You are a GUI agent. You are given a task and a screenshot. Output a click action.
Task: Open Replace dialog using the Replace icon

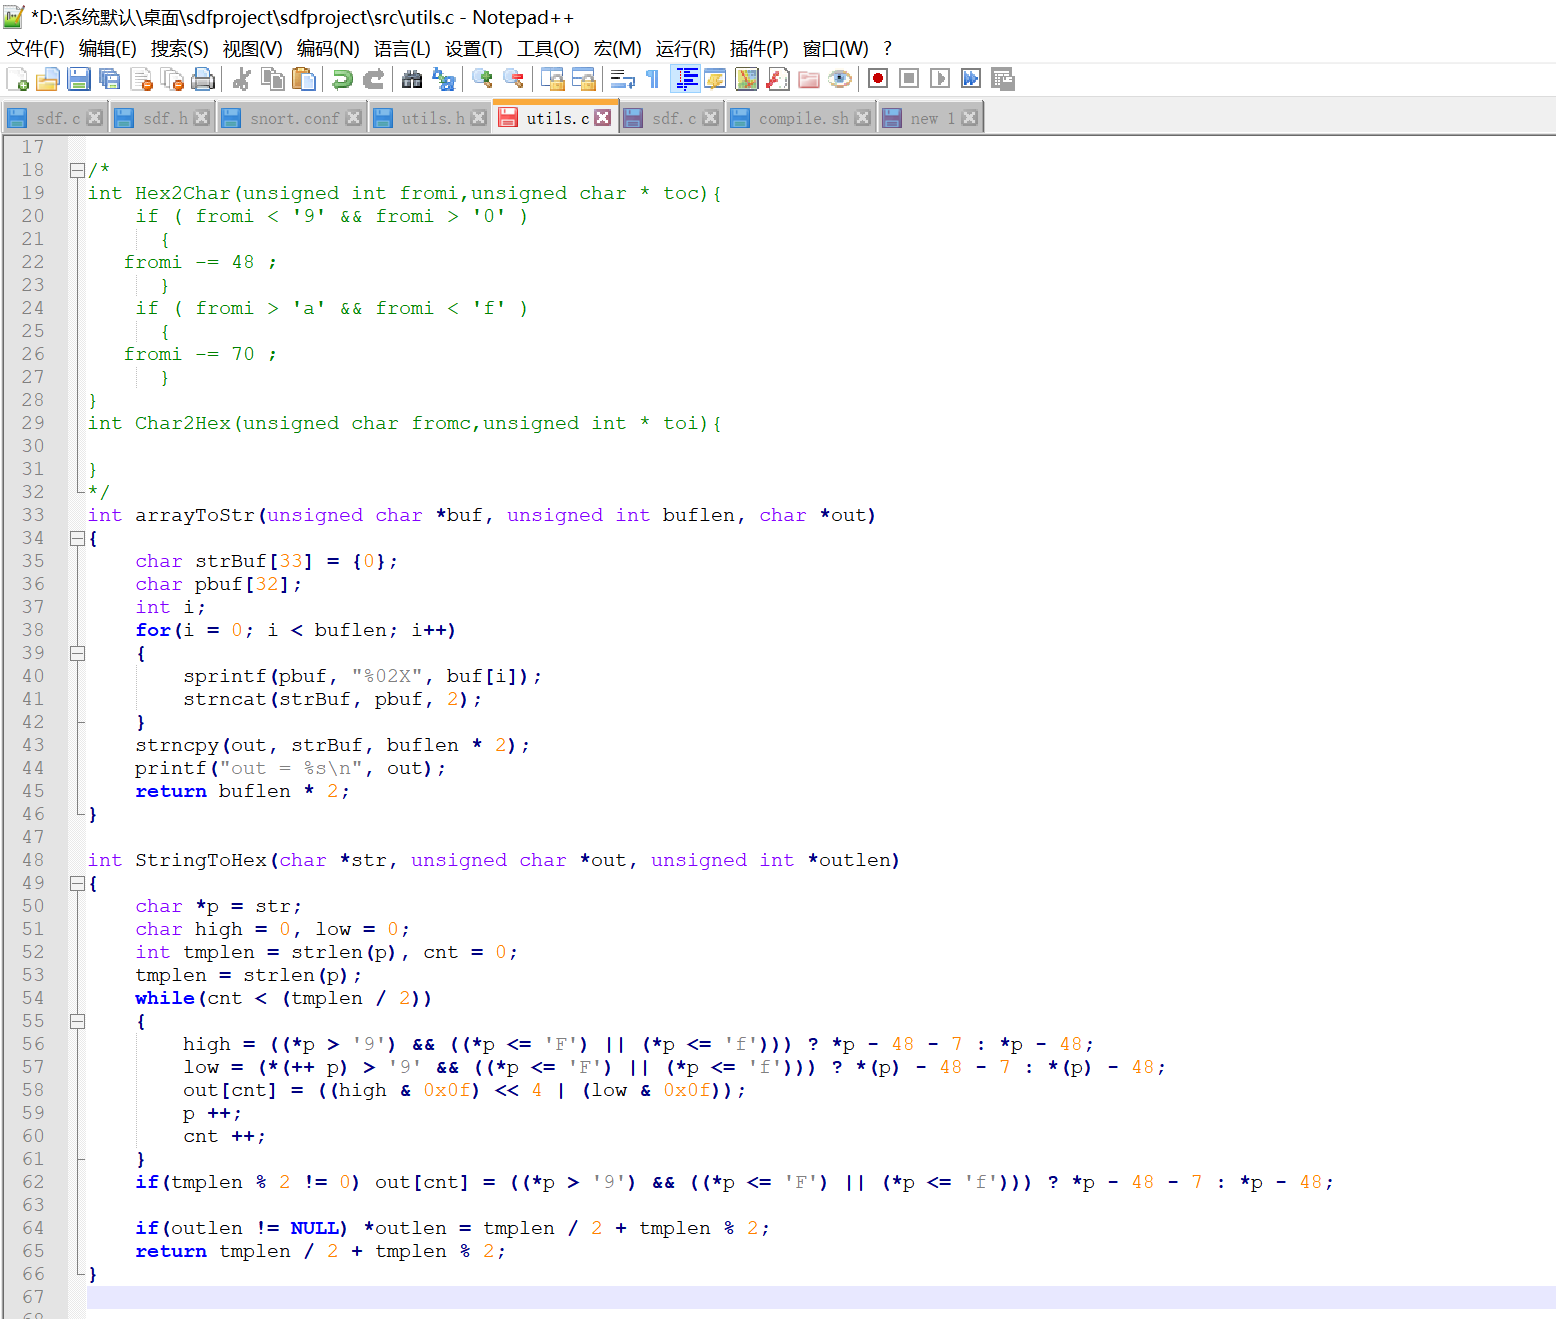click(x=443, y=79)
